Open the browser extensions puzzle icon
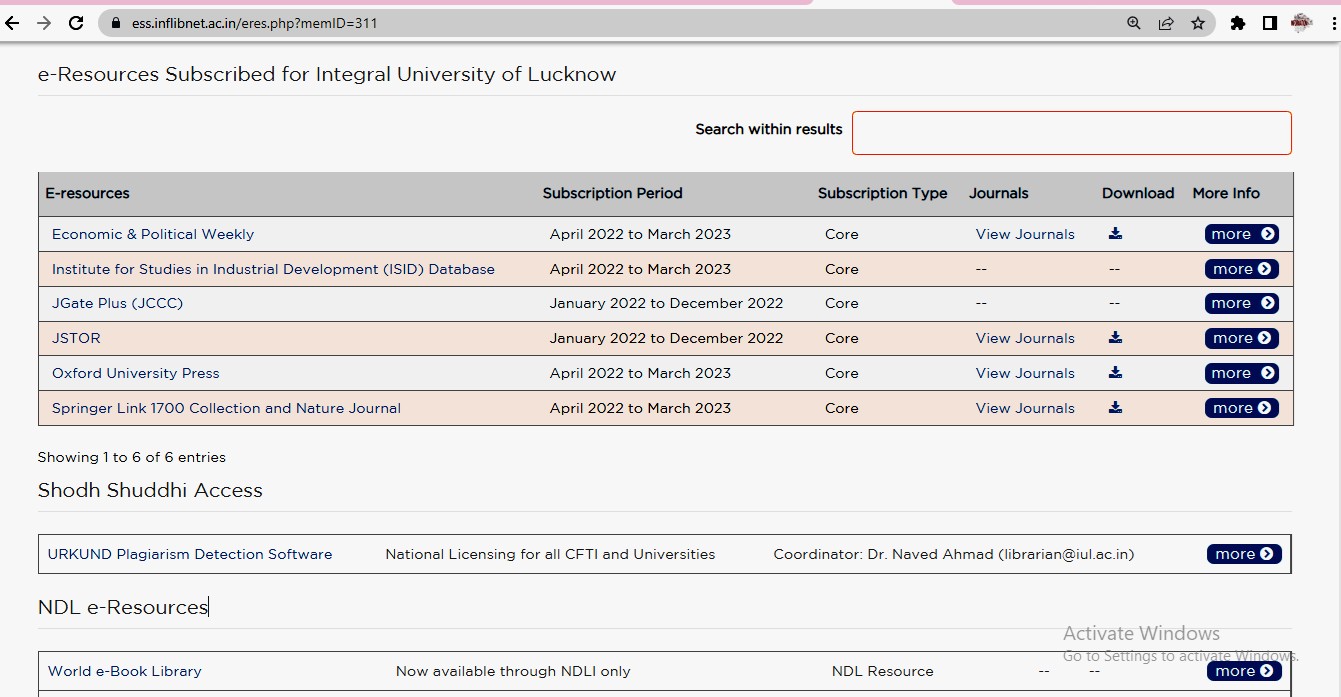 click(1238, 23)
